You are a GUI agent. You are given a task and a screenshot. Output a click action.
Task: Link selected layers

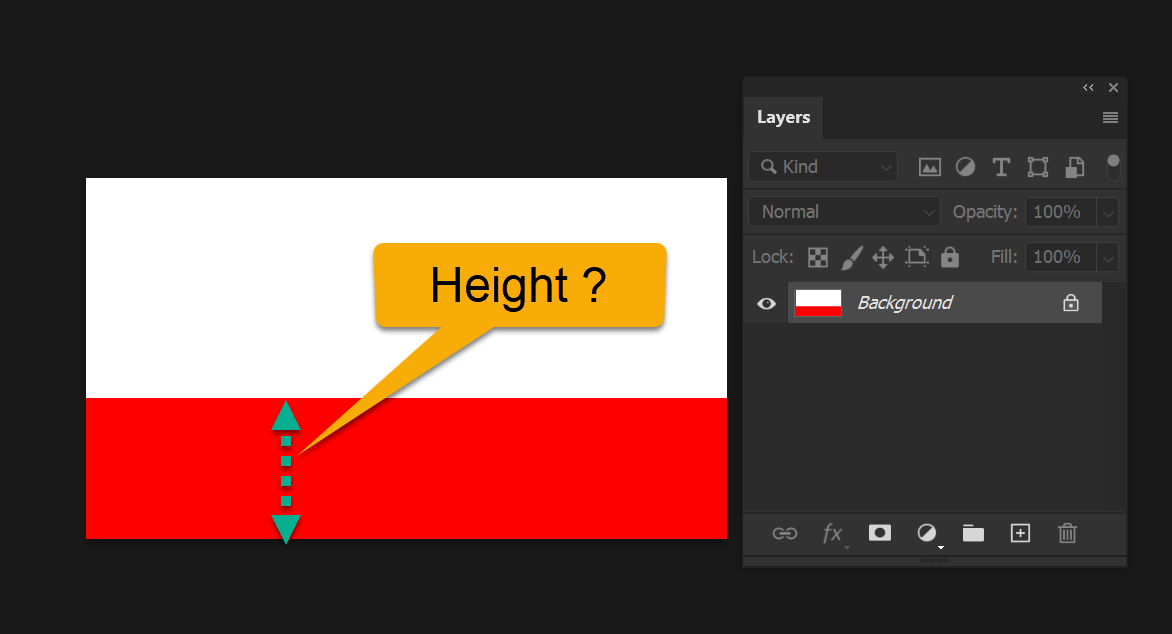pyautogui.click(x=785, y=533)
